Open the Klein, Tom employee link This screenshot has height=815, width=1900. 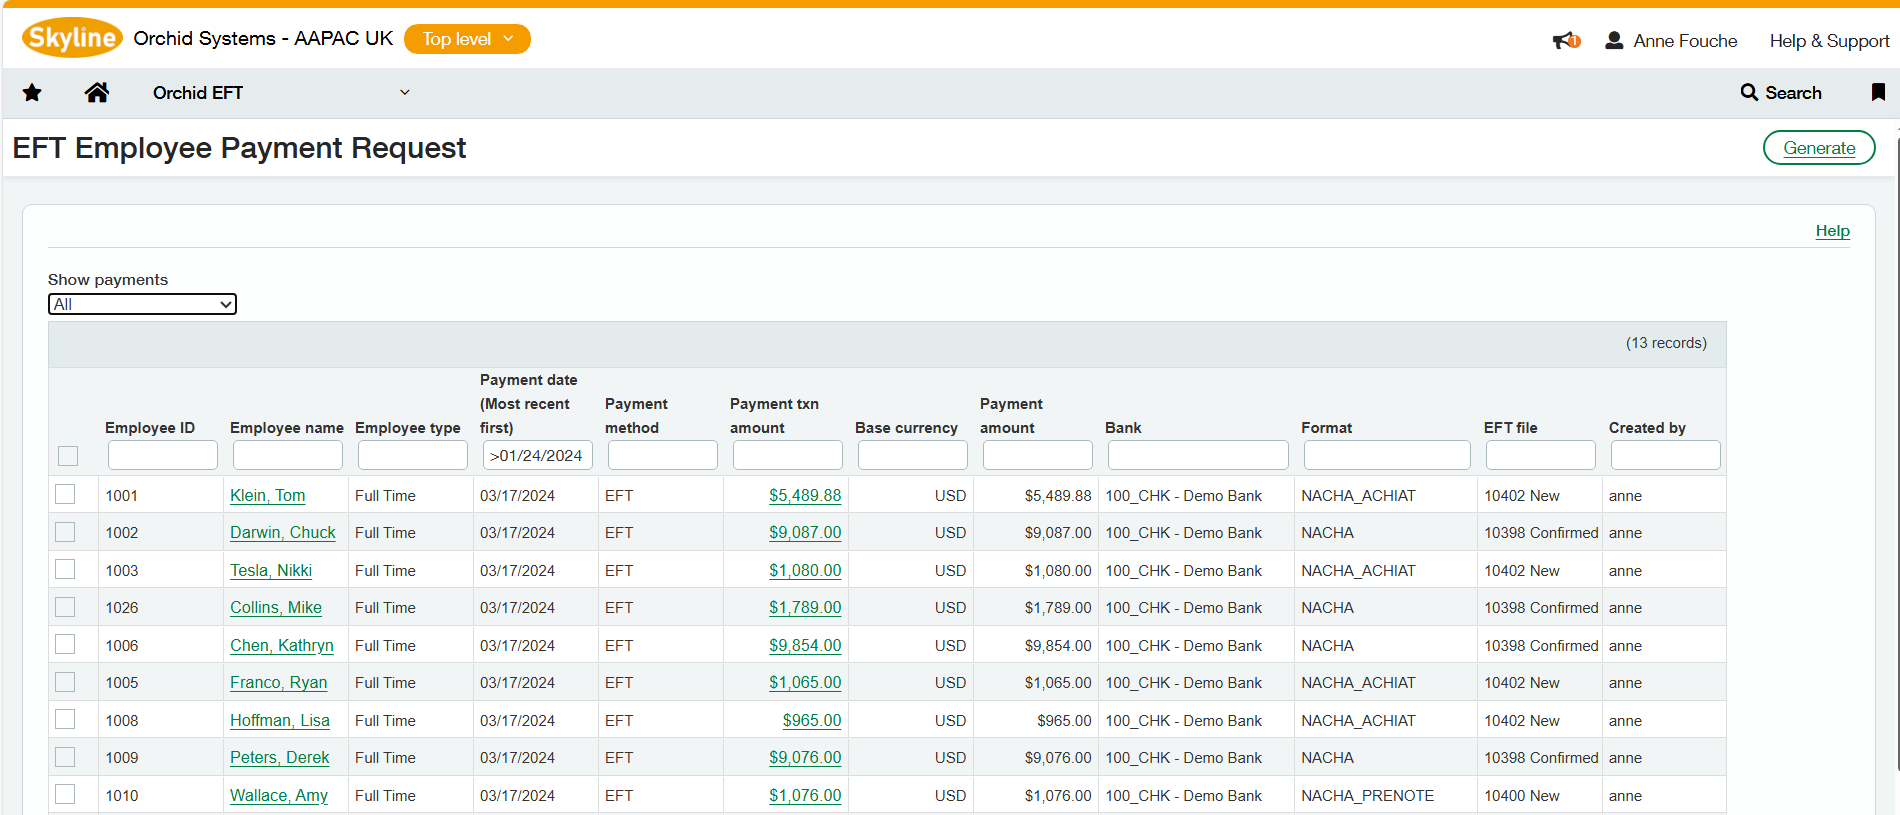(x=267, y=496)
